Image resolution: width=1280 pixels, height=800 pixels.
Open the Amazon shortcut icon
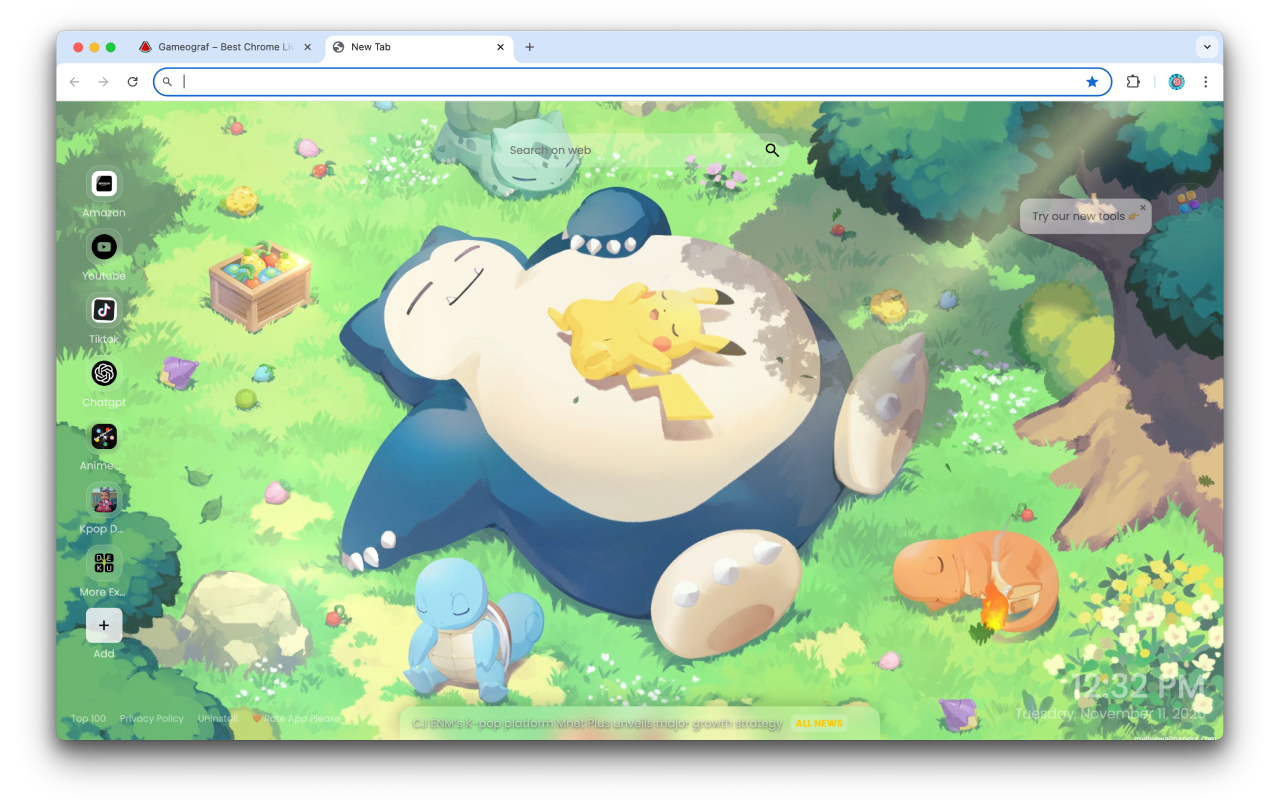[x=104, y=184]
